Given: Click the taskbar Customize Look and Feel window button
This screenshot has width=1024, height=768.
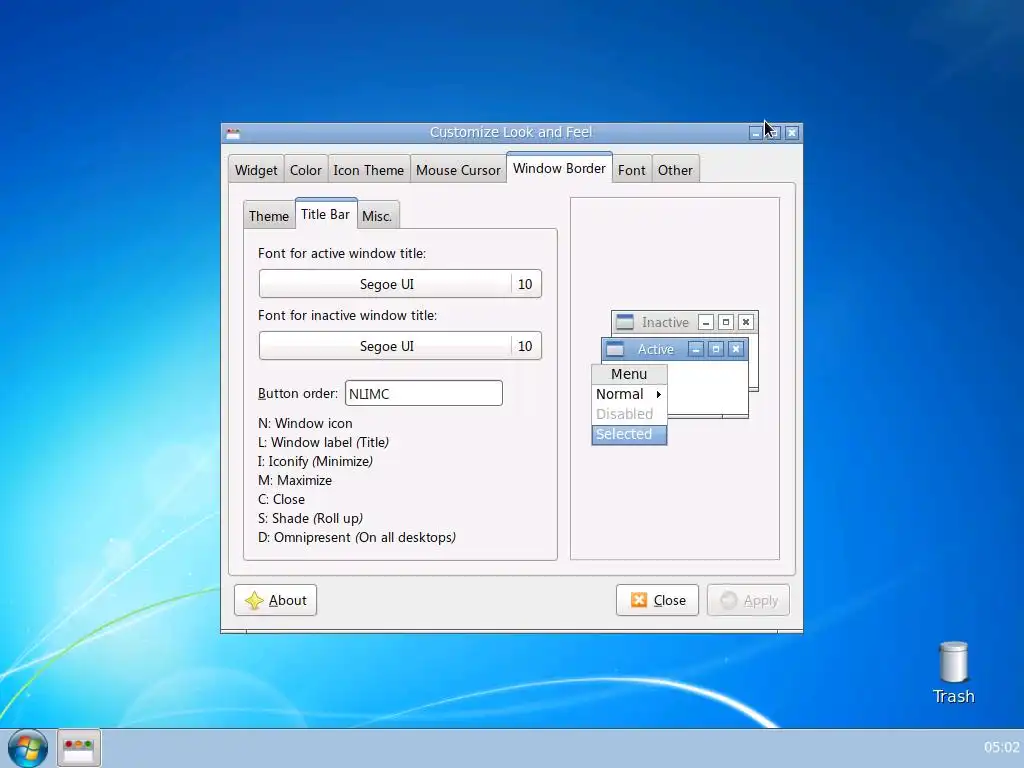Looking at the screenshot, I should 79,748.
